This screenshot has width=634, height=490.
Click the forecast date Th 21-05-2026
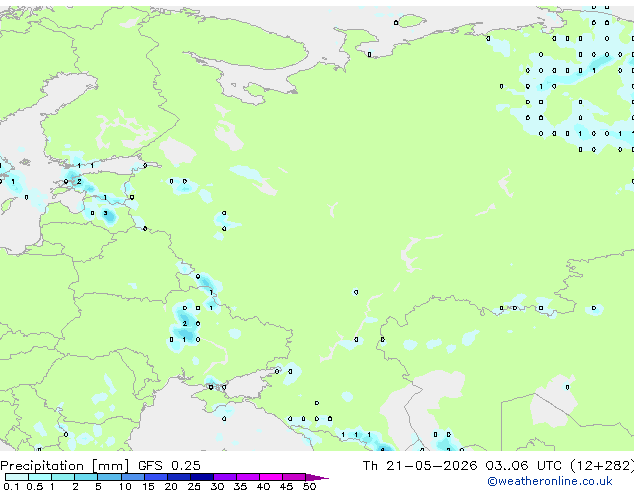coord(420,466)
